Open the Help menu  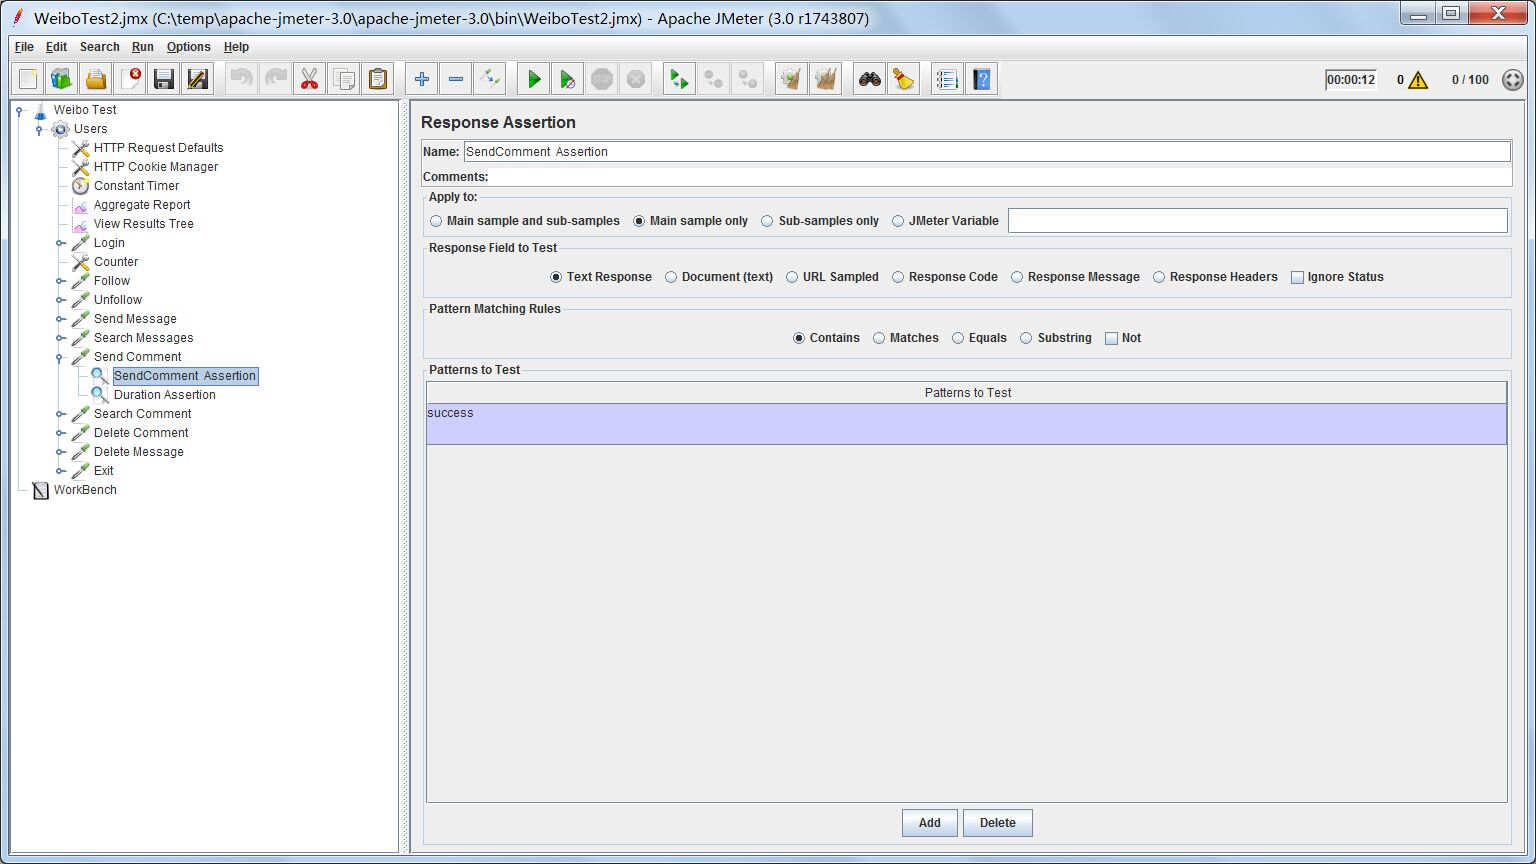point(236,47)
